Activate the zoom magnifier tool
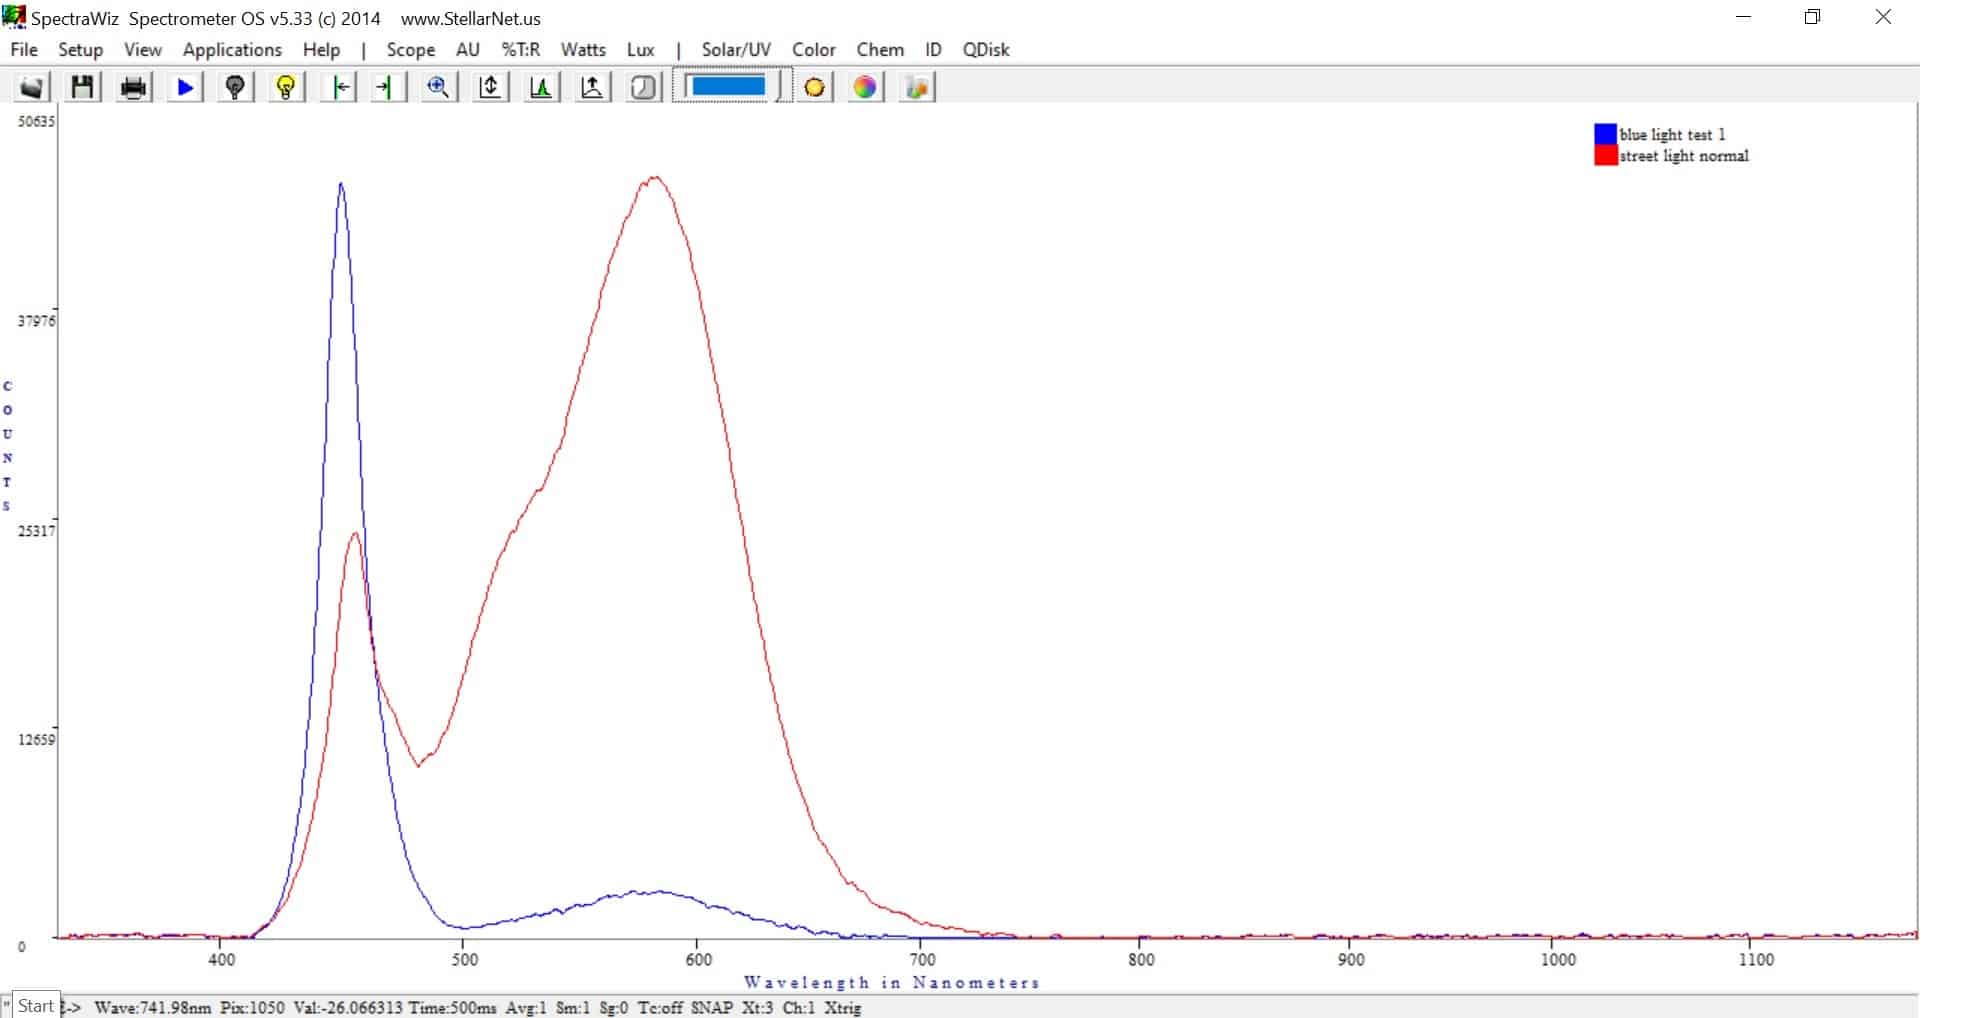This screenshot has width=1962, height=1018. tap(438, 87)
